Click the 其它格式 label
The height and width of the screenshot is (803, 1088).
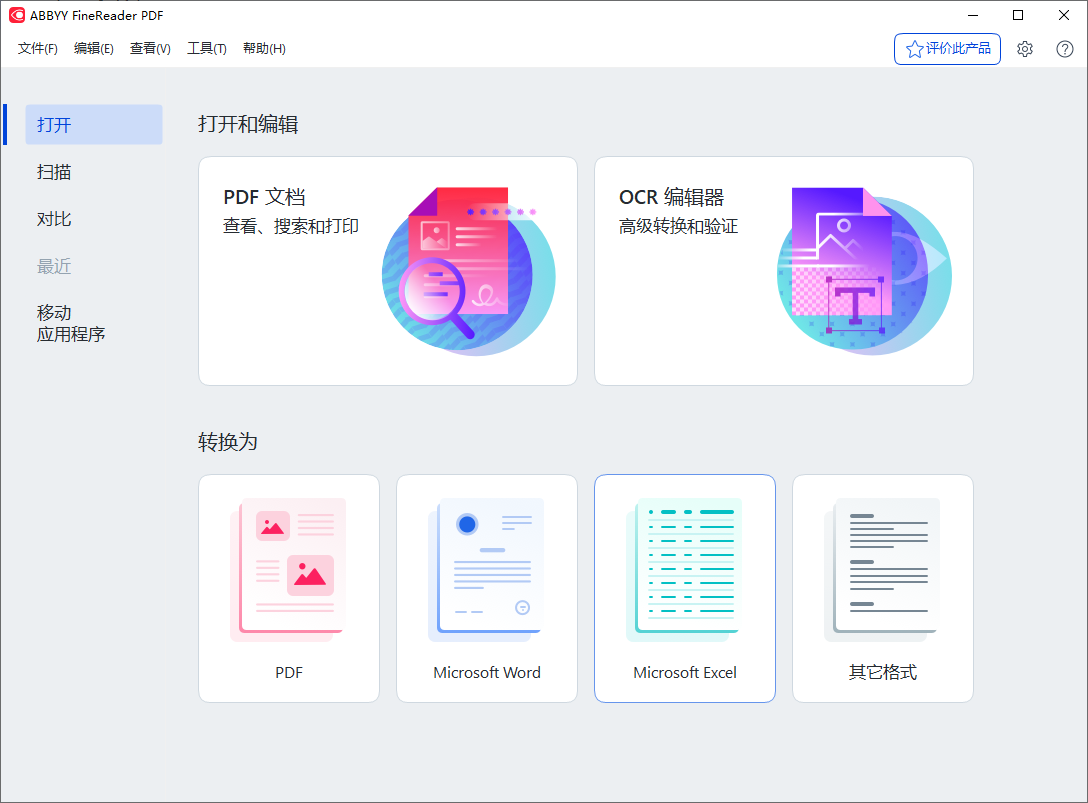point(883,672)
